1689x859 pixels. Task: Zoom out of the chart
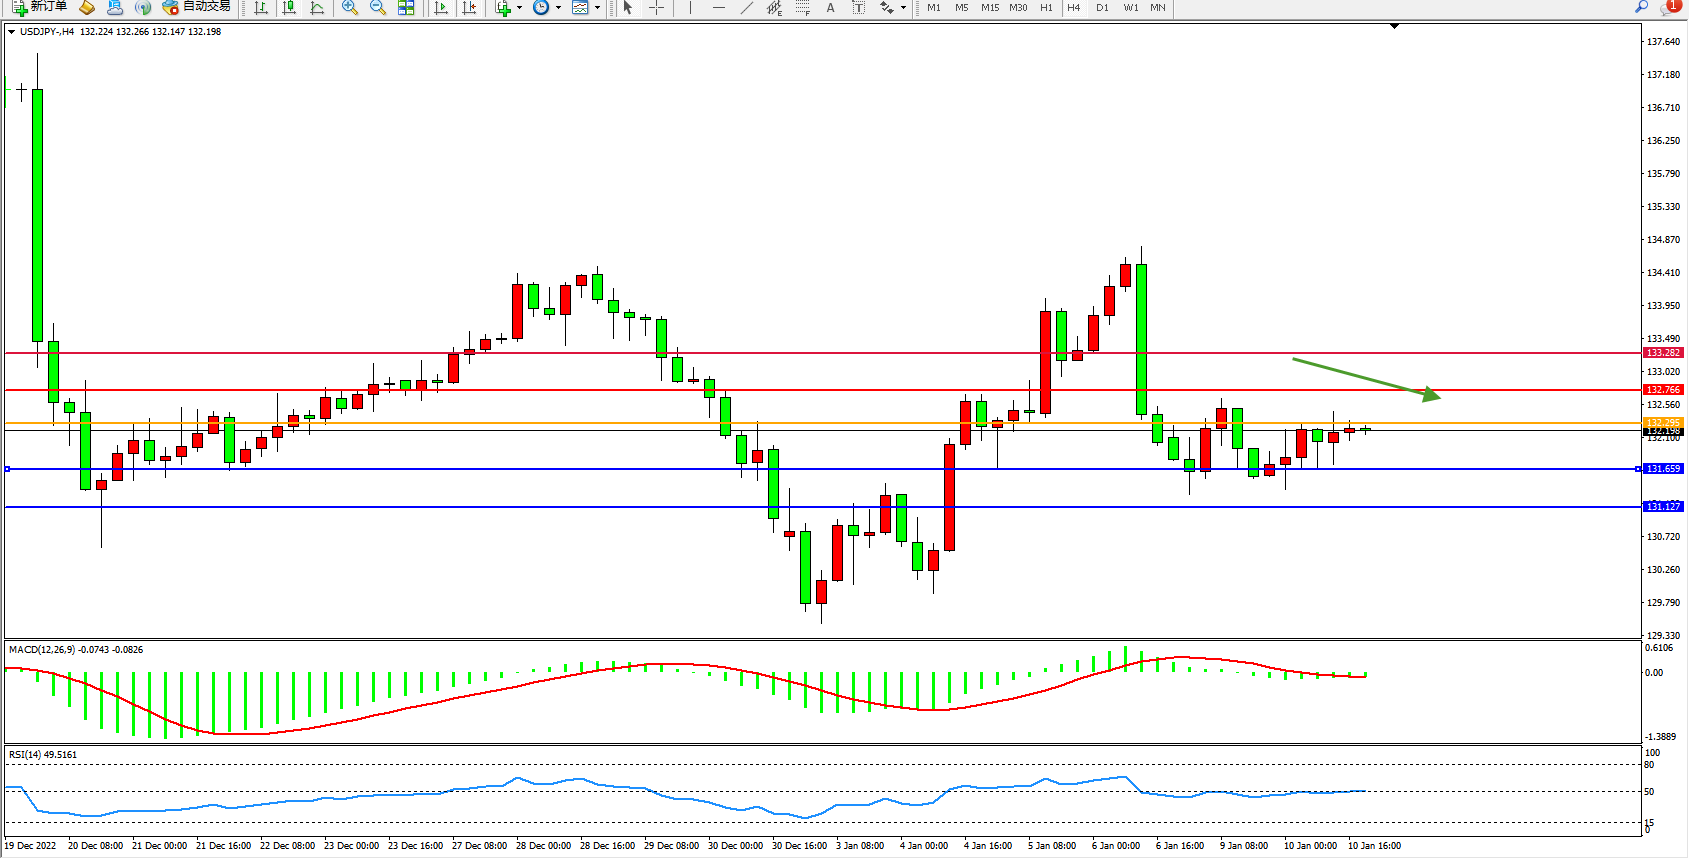click(378, 7)
